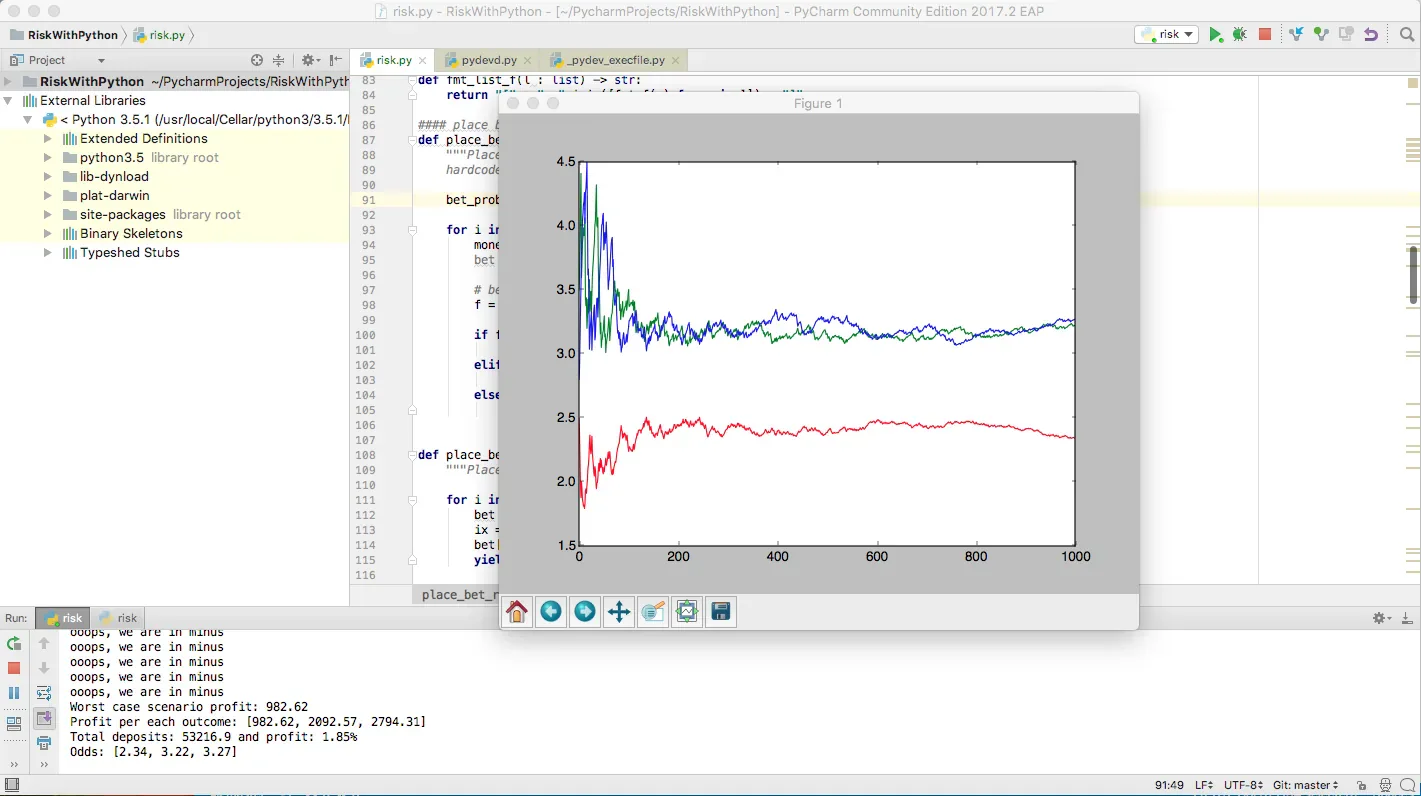1421x796 pixels.
Task: Collapse the External Libraries node
Action: click(x=10, y=100)
